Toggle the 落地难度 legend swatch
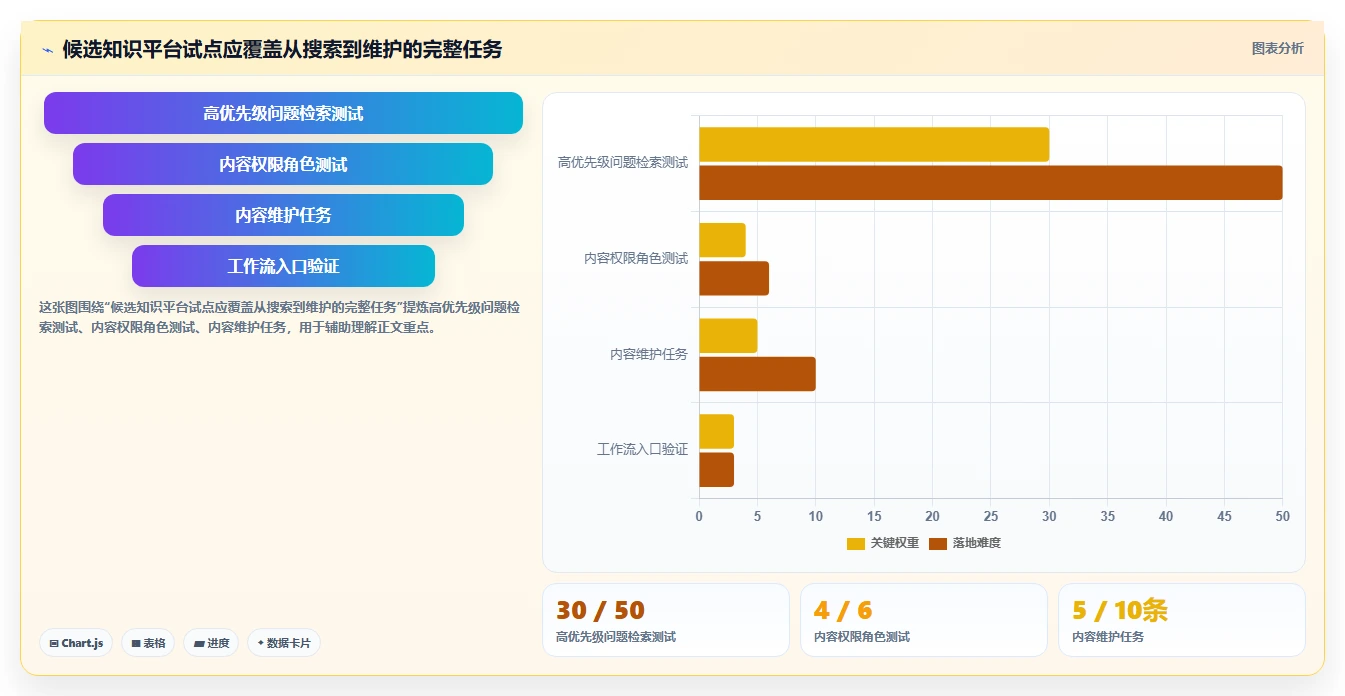 coord(938,543)
